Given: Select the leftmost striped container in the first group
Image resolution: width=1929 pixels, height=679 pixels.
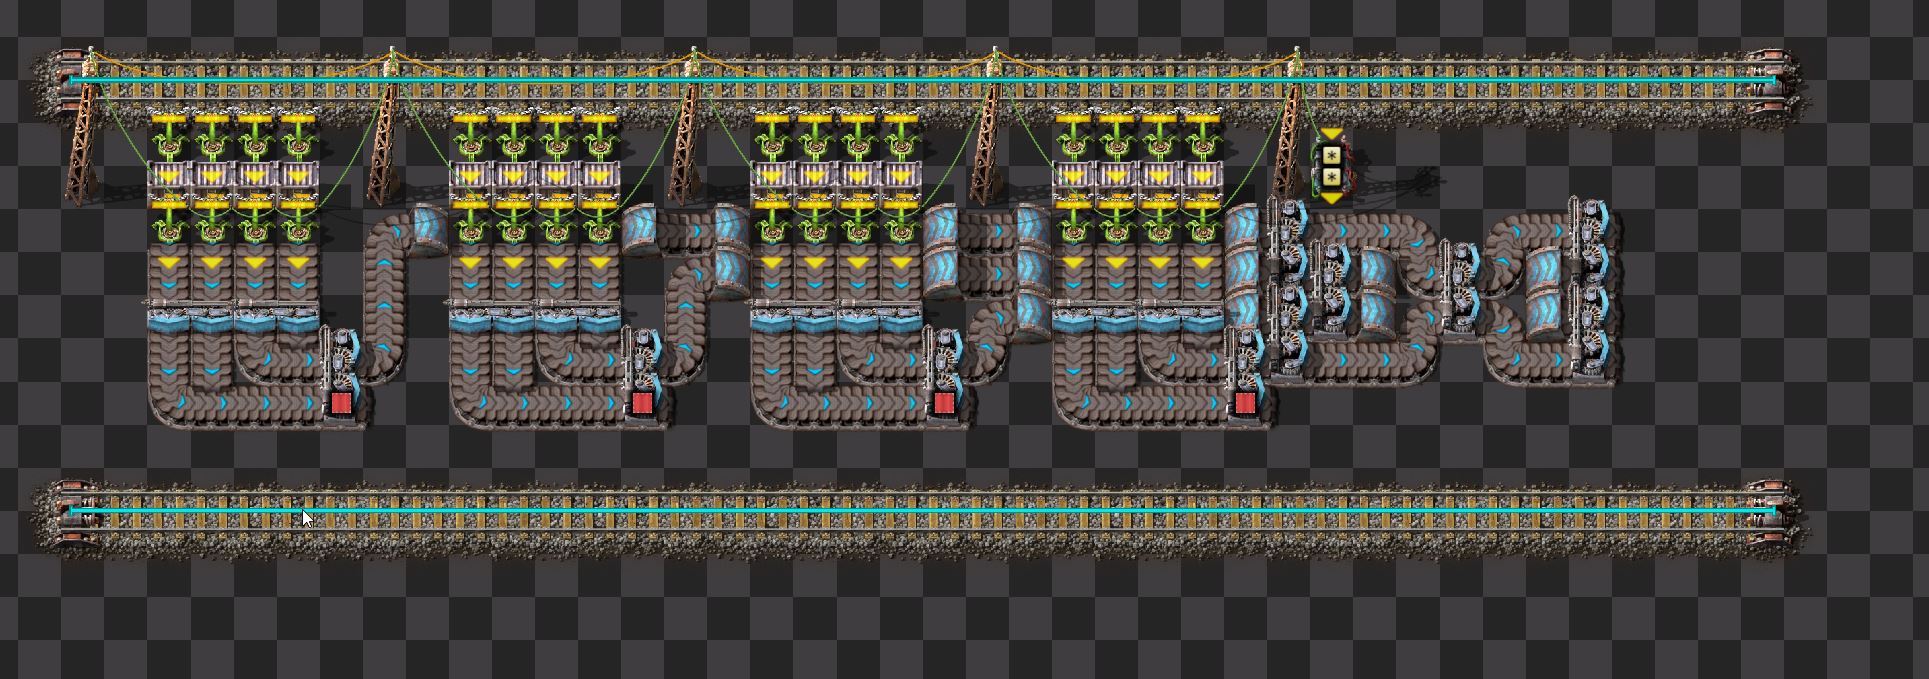Looking at the screenshot, I should [169, 178].
